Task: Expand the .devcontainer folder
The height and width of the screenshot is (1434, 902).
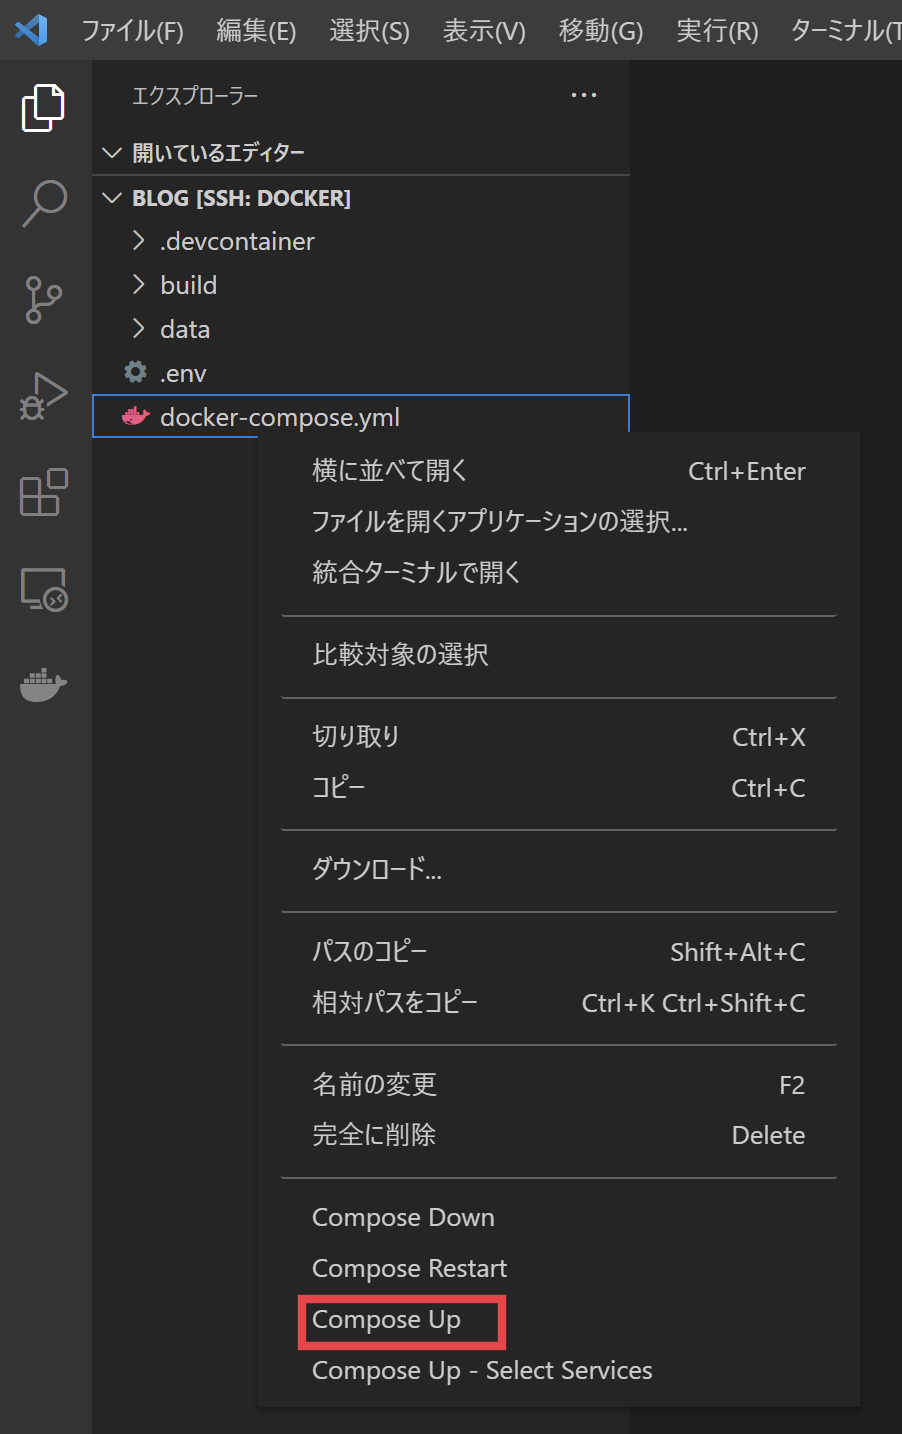Action: pyautogui.click(x=139, y=241)
